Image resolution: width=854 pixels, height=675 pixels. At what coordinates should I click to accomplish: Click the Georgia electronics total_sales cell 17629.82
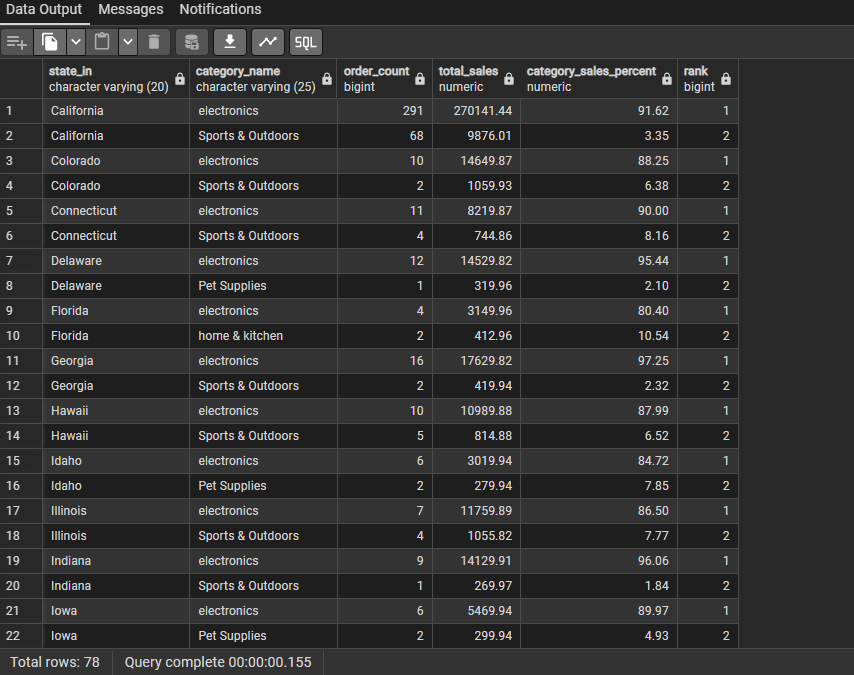[476, 361]
